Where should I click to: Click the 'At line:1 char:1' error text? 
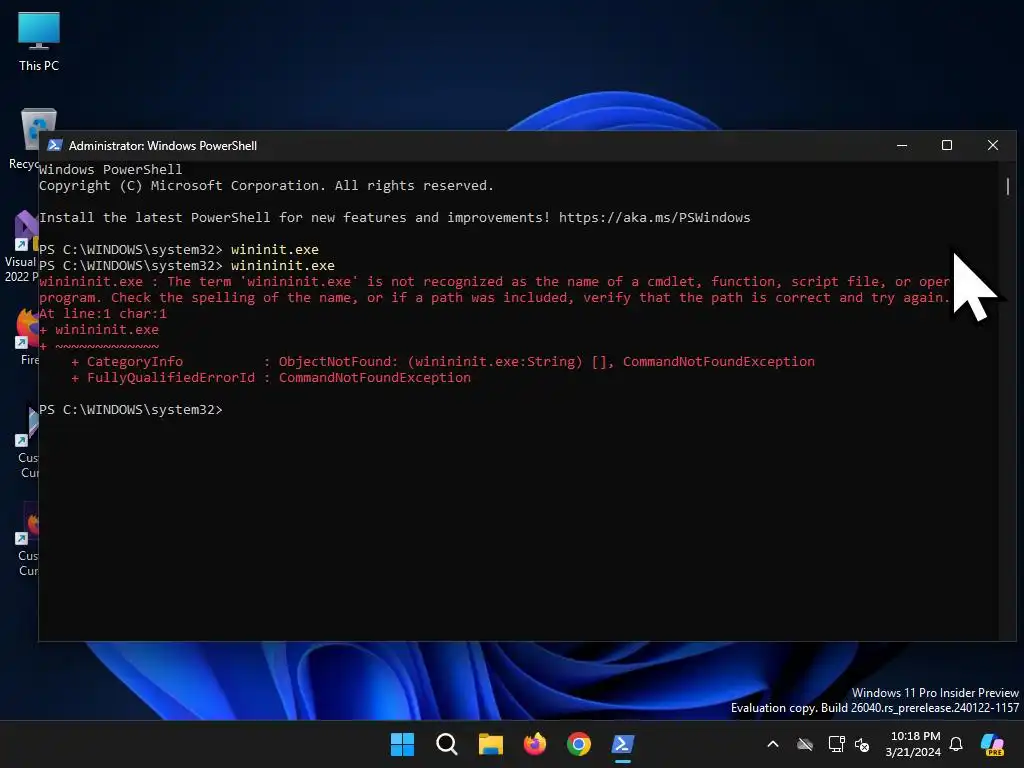coord(103,313)
